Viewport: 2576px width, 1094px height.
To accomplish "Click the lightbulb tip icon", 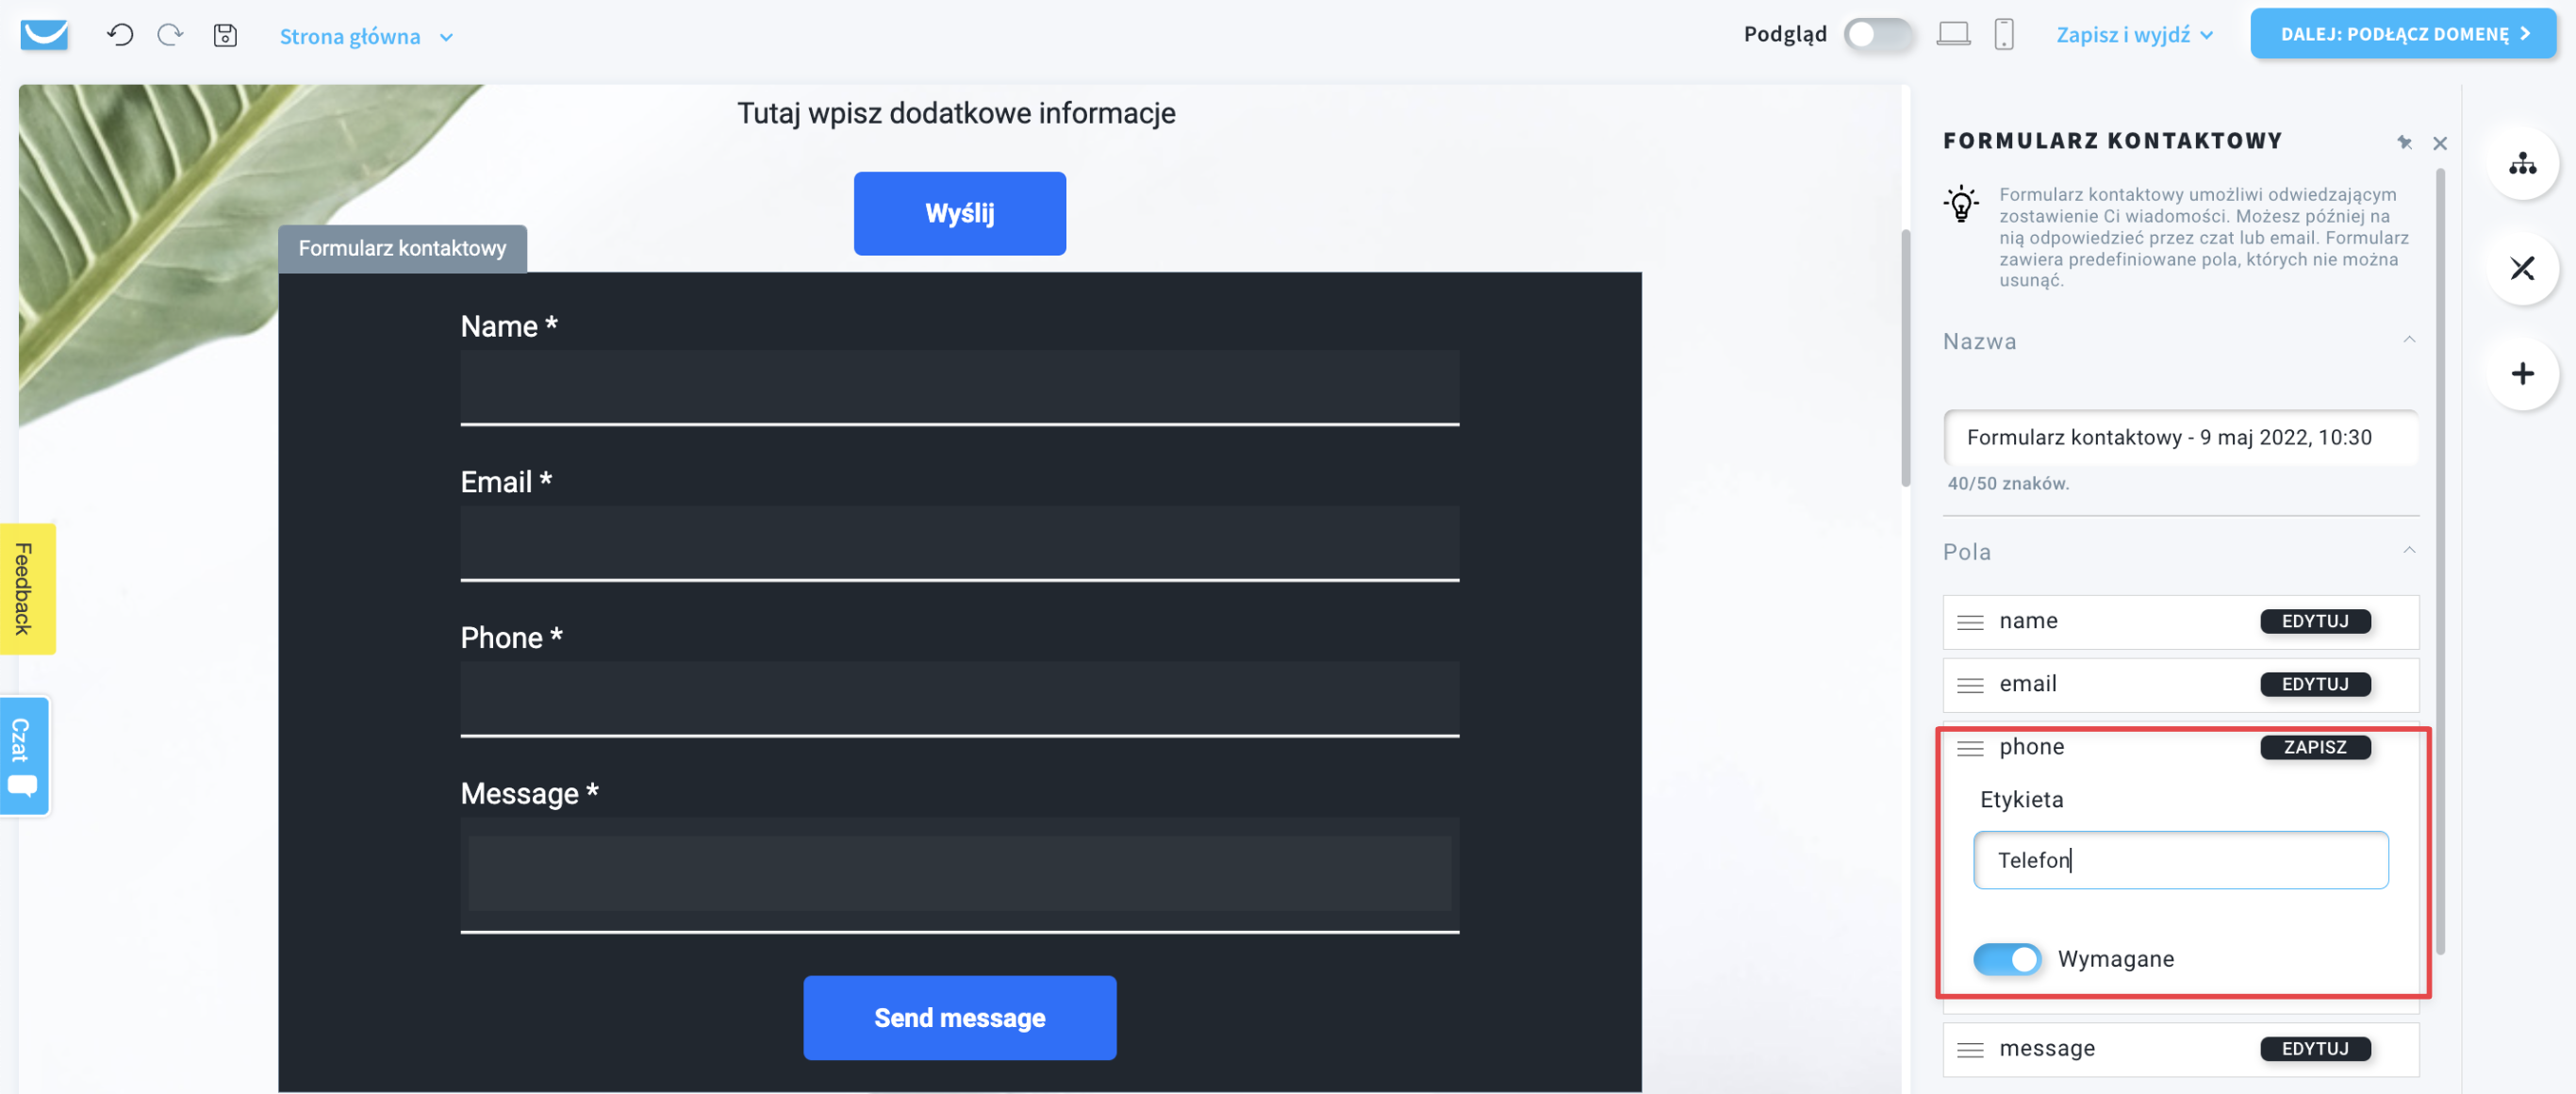I will tap(1961, 203).
